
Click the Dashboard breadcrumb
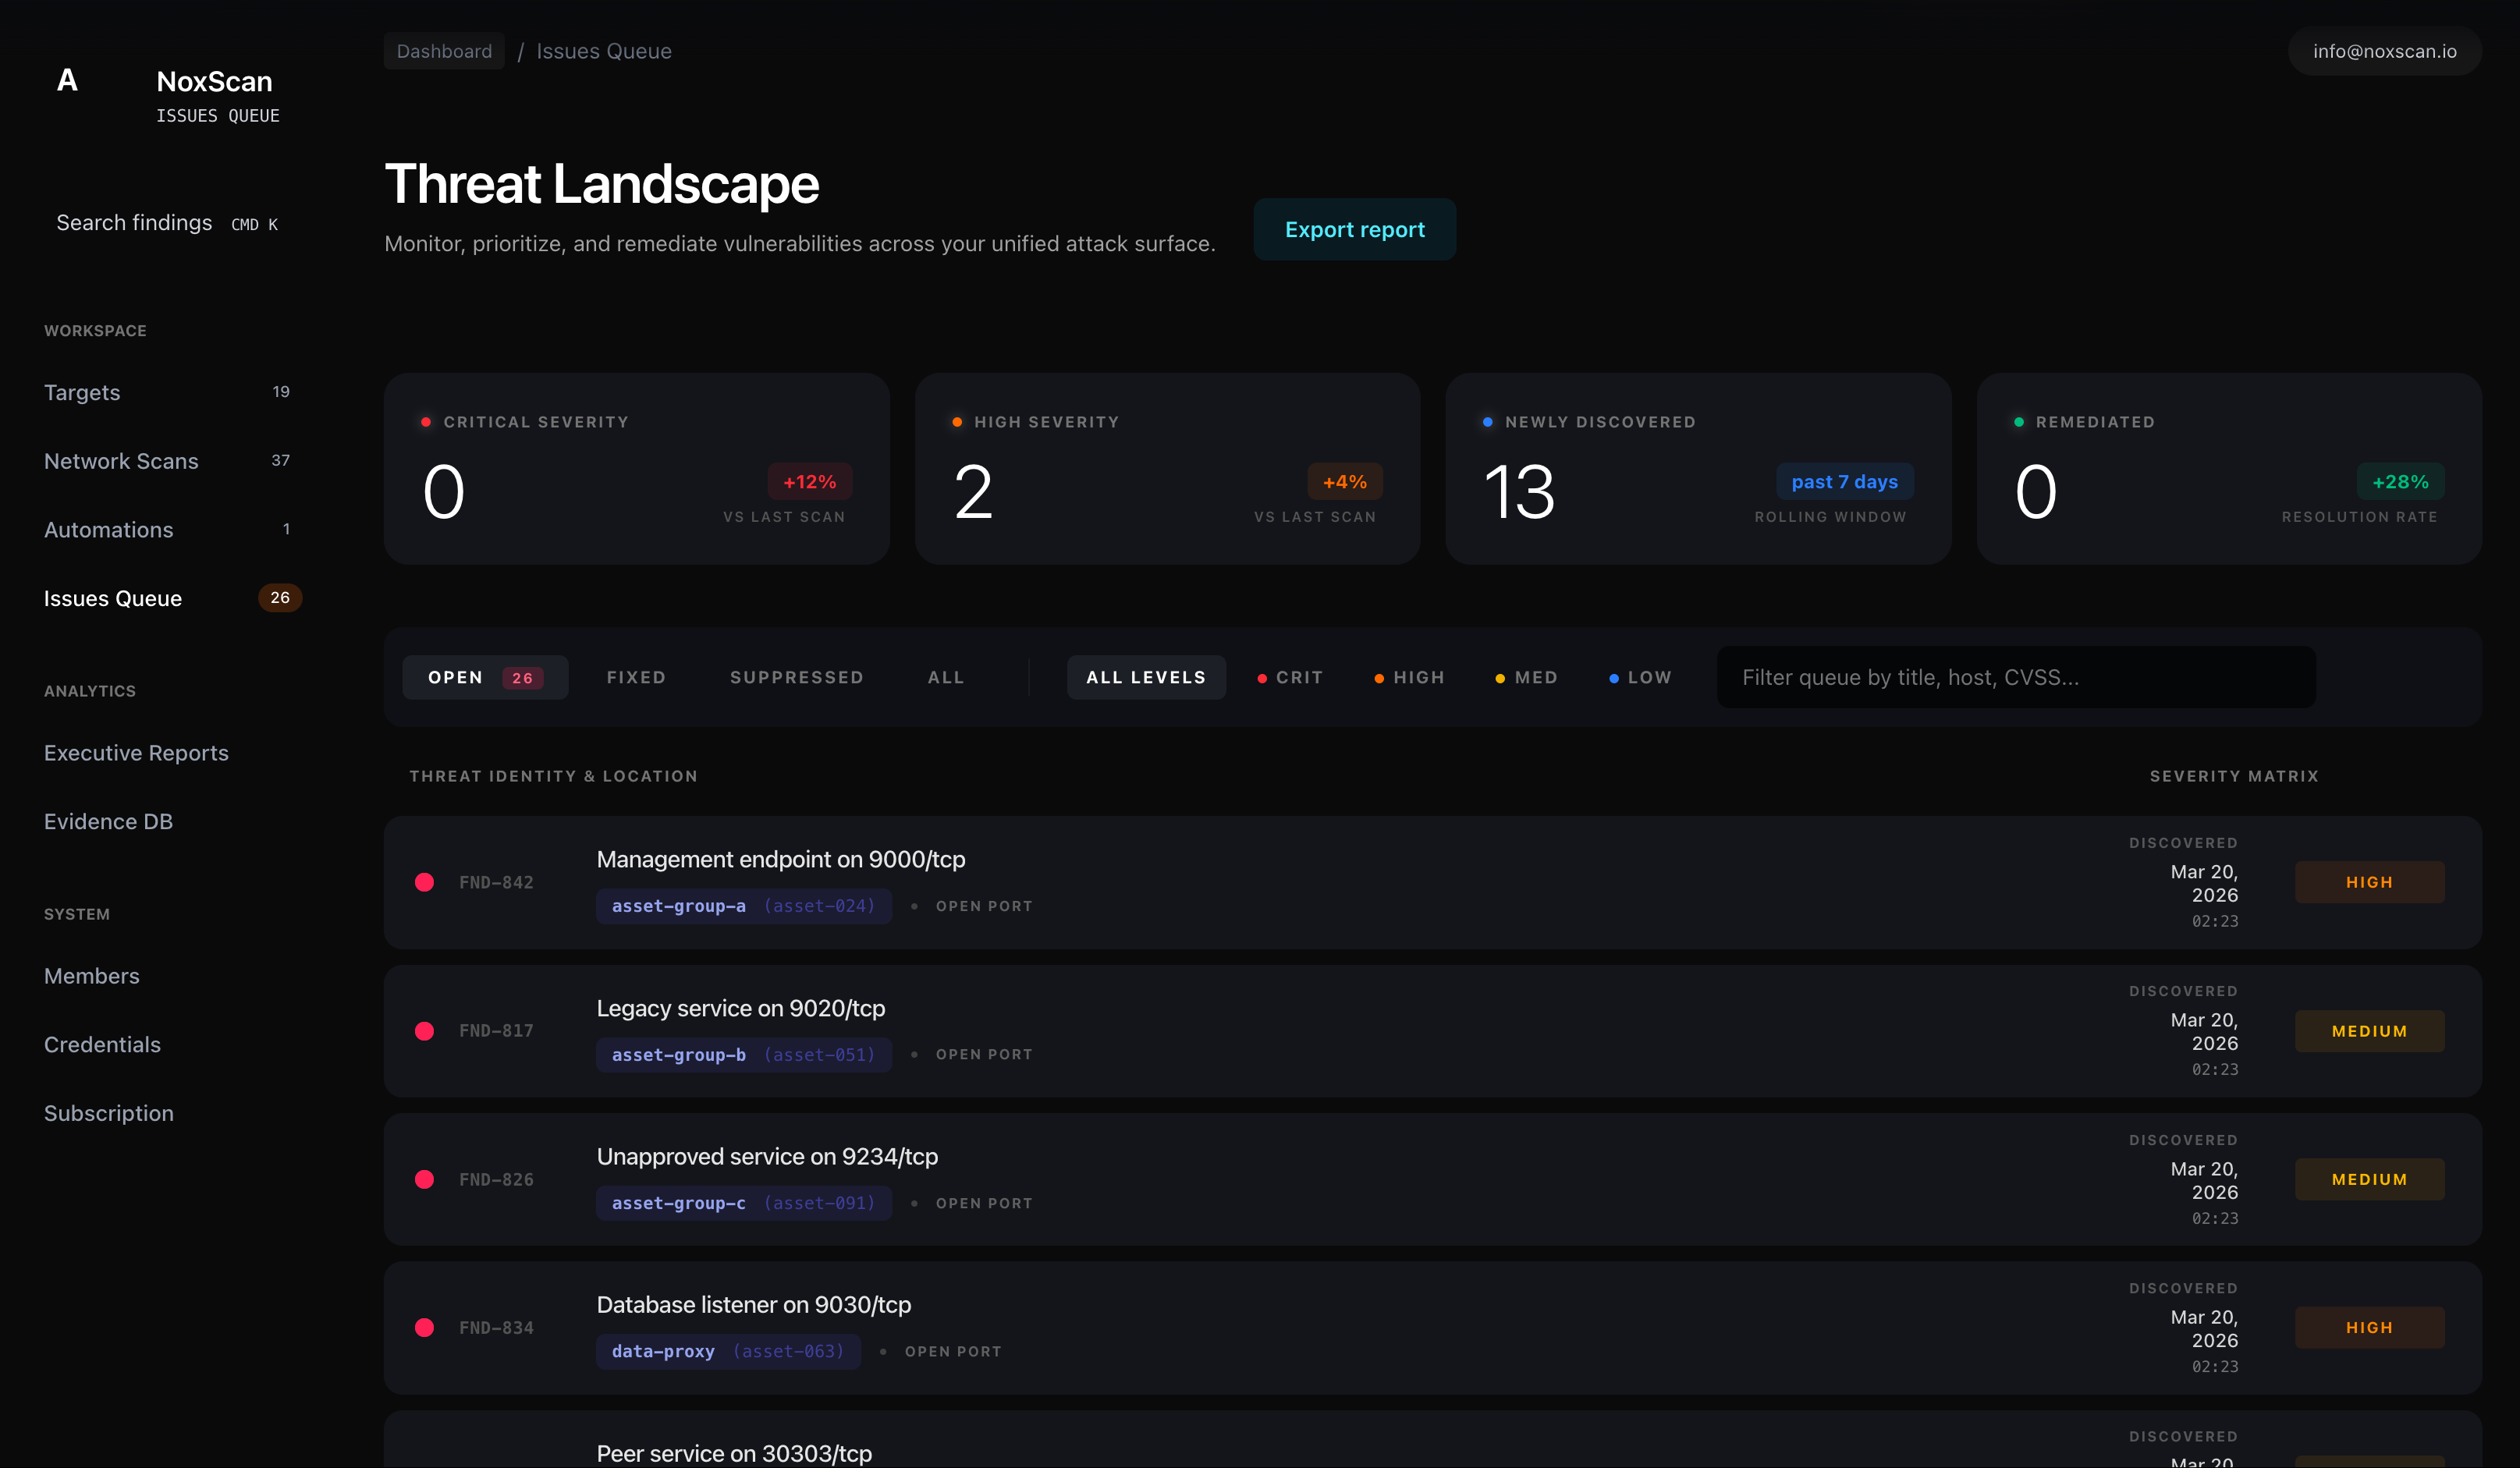coord(444,51)
